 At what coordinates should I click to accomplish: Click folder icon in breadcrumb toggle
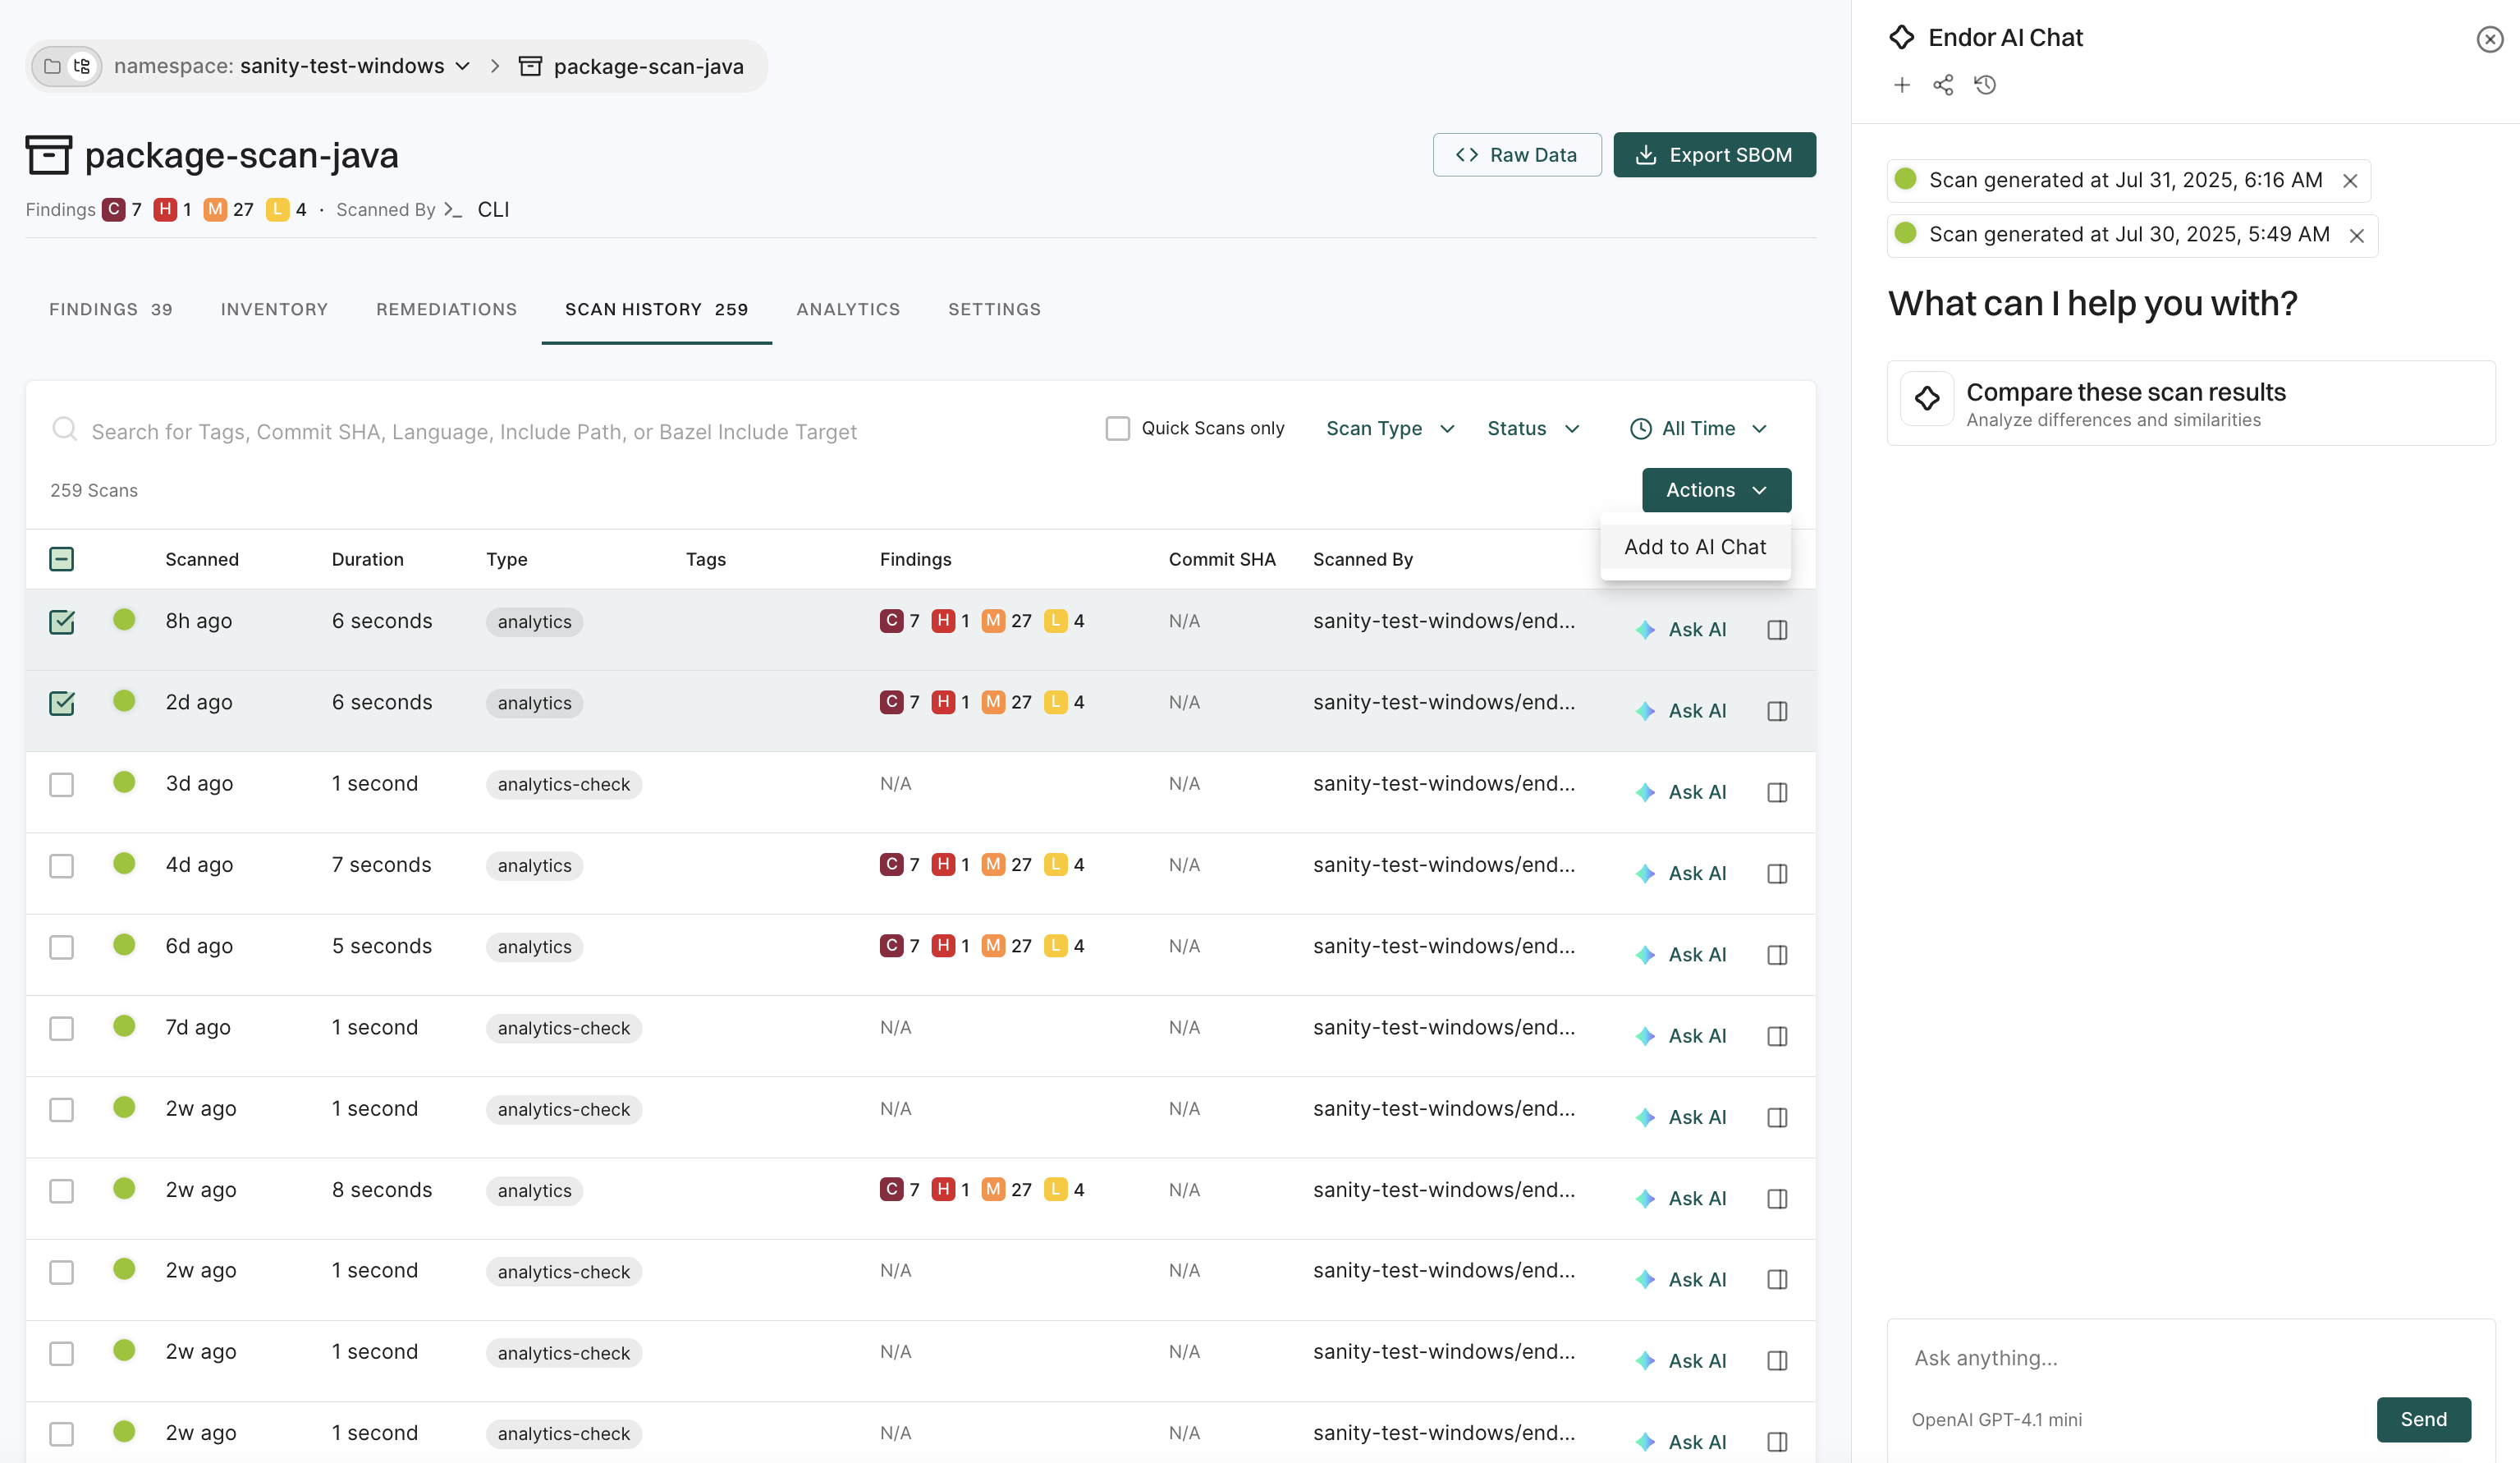[x=52, y=66]
